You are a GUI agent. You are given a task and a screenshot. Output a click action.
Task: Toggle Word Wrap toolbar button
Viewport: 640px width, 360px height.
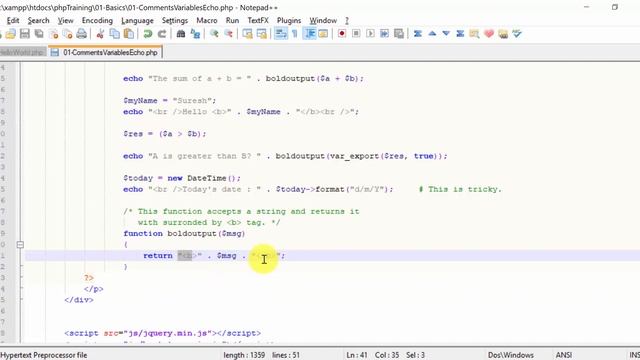pyautogui.click(x=281, y=34)
